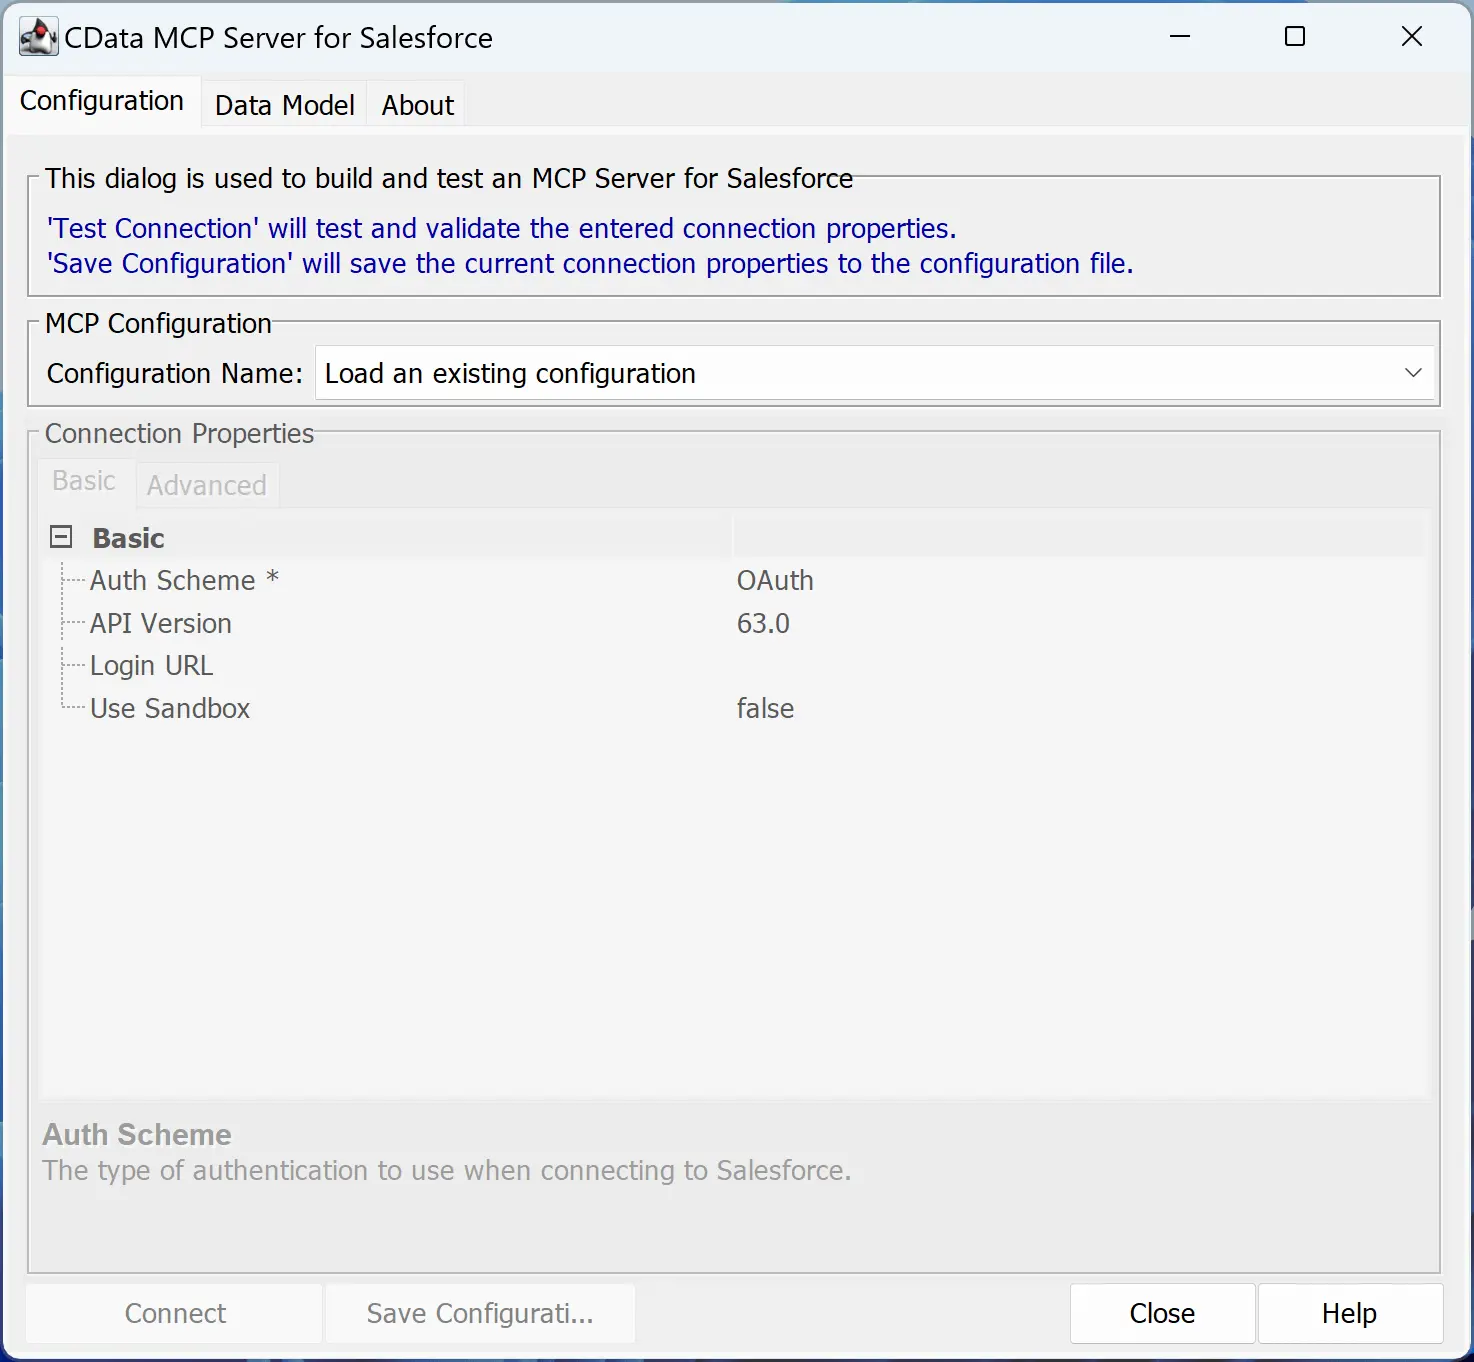Click the Login URL property row
Image resolution: width=1474 pixels, height=1362 pixels.
coord(151,665)
